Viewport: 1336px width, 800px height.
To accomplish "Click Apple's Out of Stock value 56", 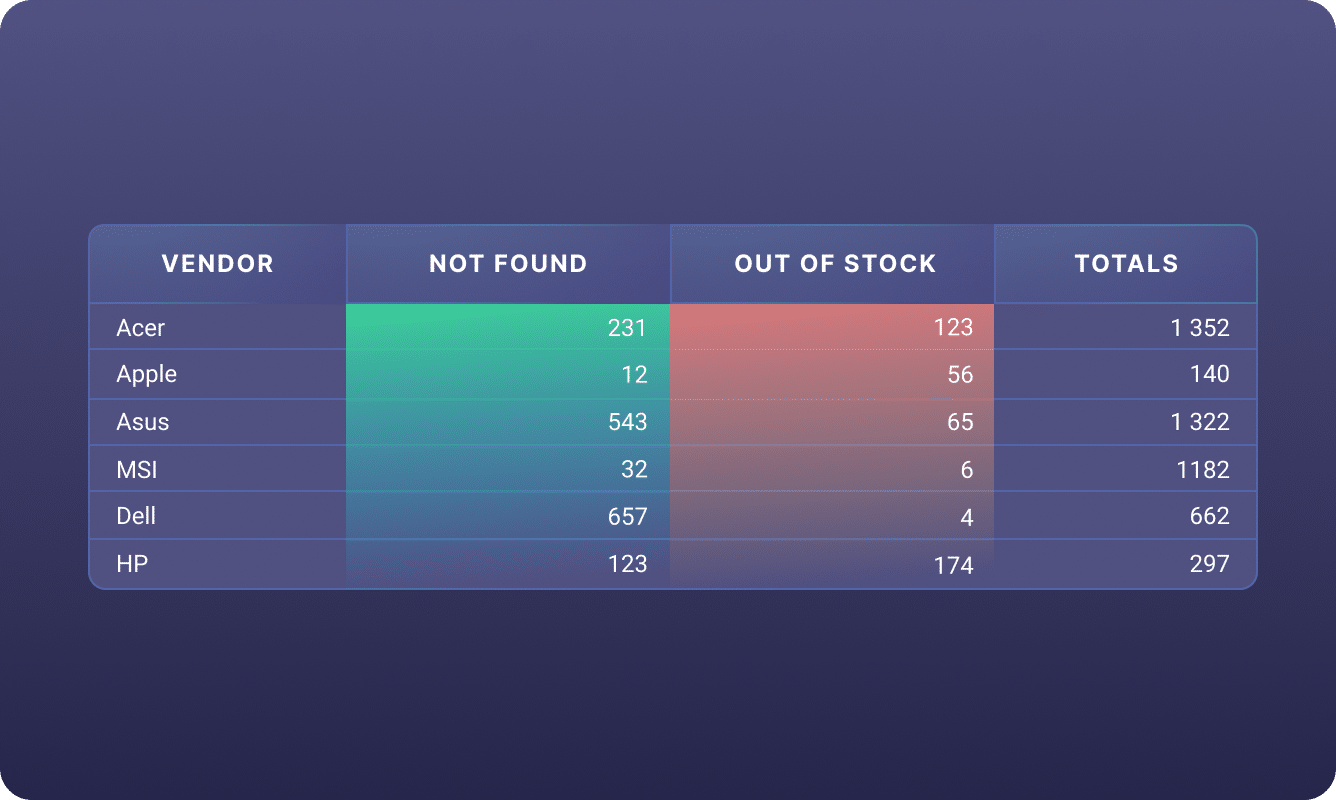I will click(x=960, y=375).
